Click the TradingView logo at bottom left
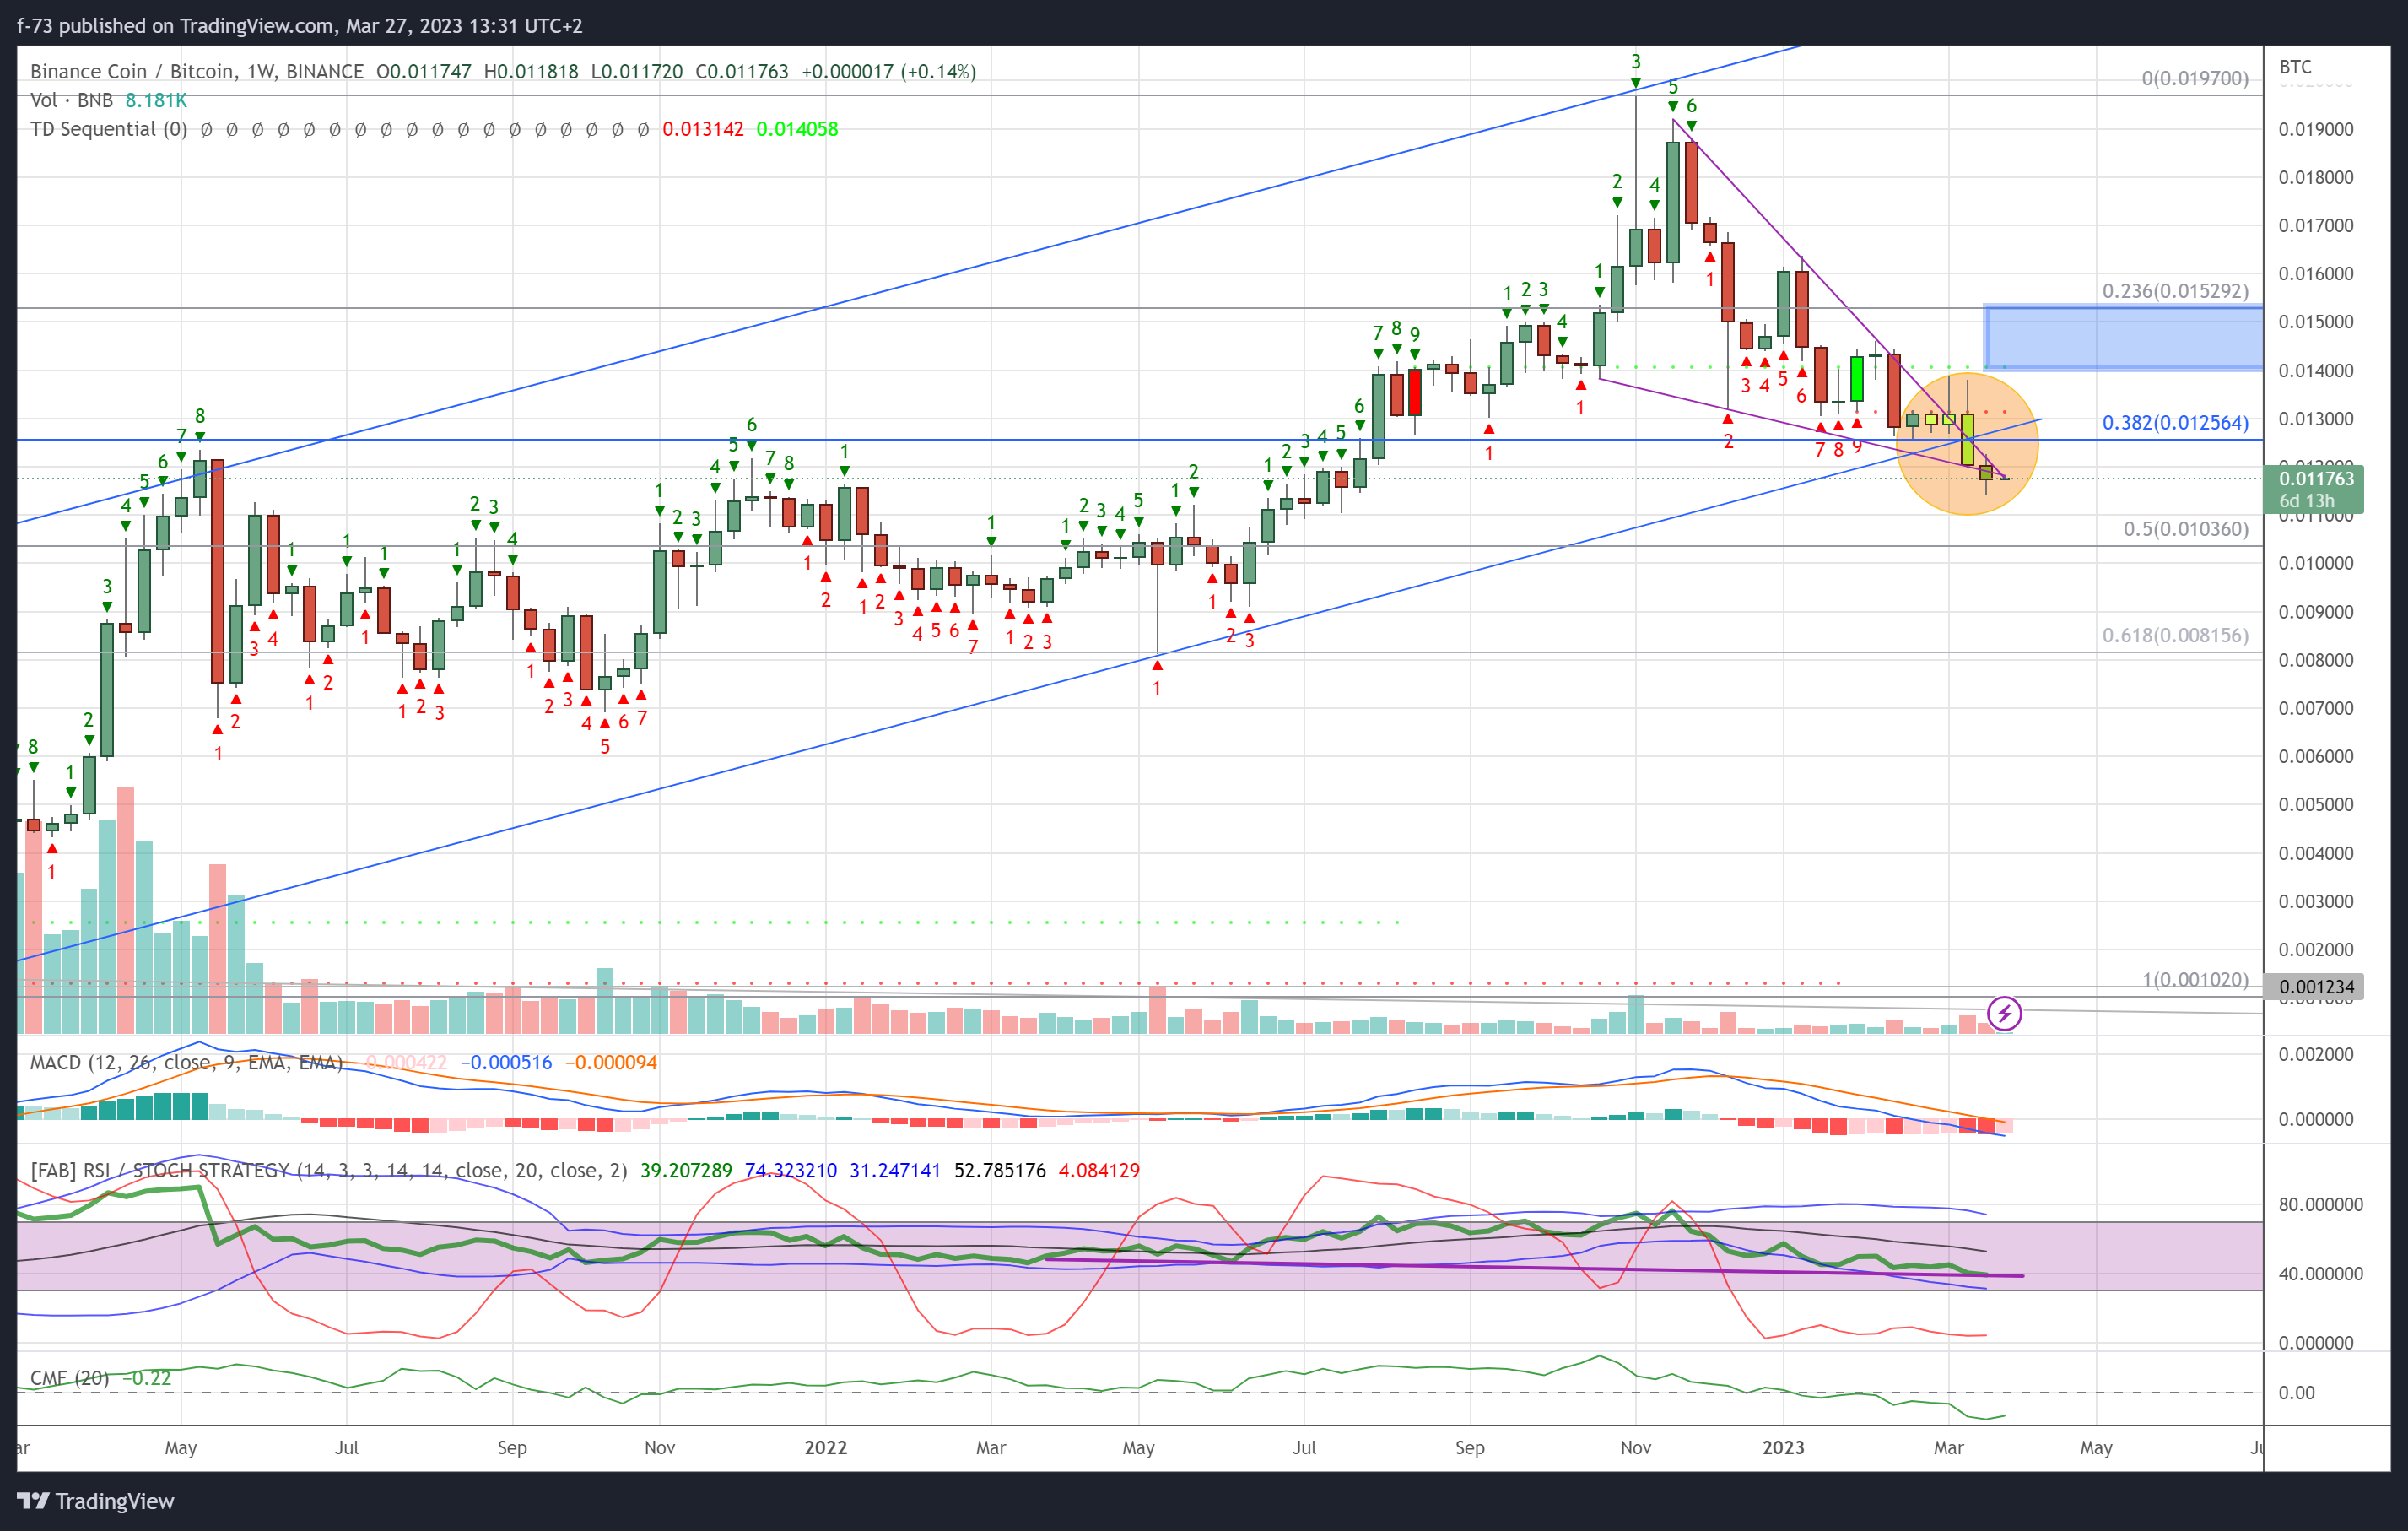The image size is (2408, 1531). click(x=95, y=1501)
